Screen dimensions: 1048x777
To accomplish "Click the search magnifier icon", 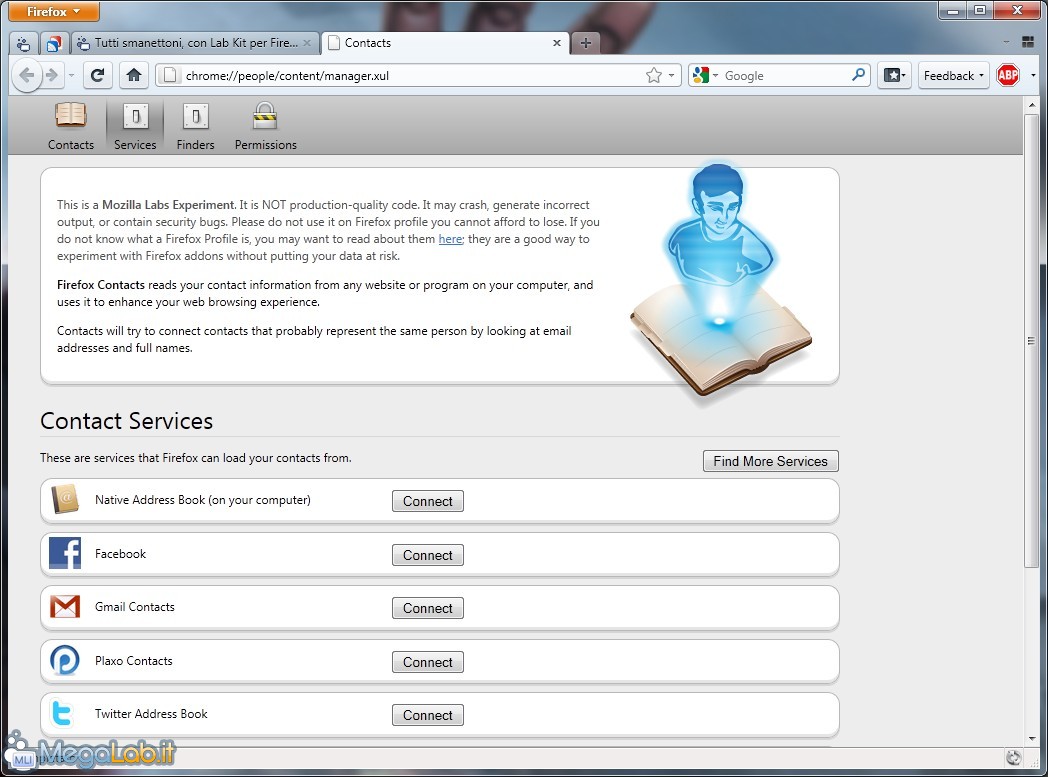I will [x=859, y=75].
